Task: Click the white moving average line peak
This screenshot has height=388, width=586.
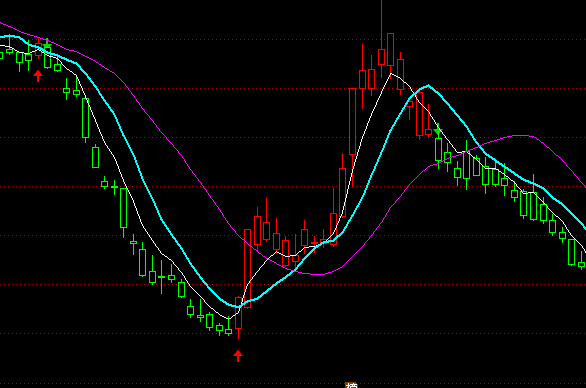Action: (x=391, y=74)
